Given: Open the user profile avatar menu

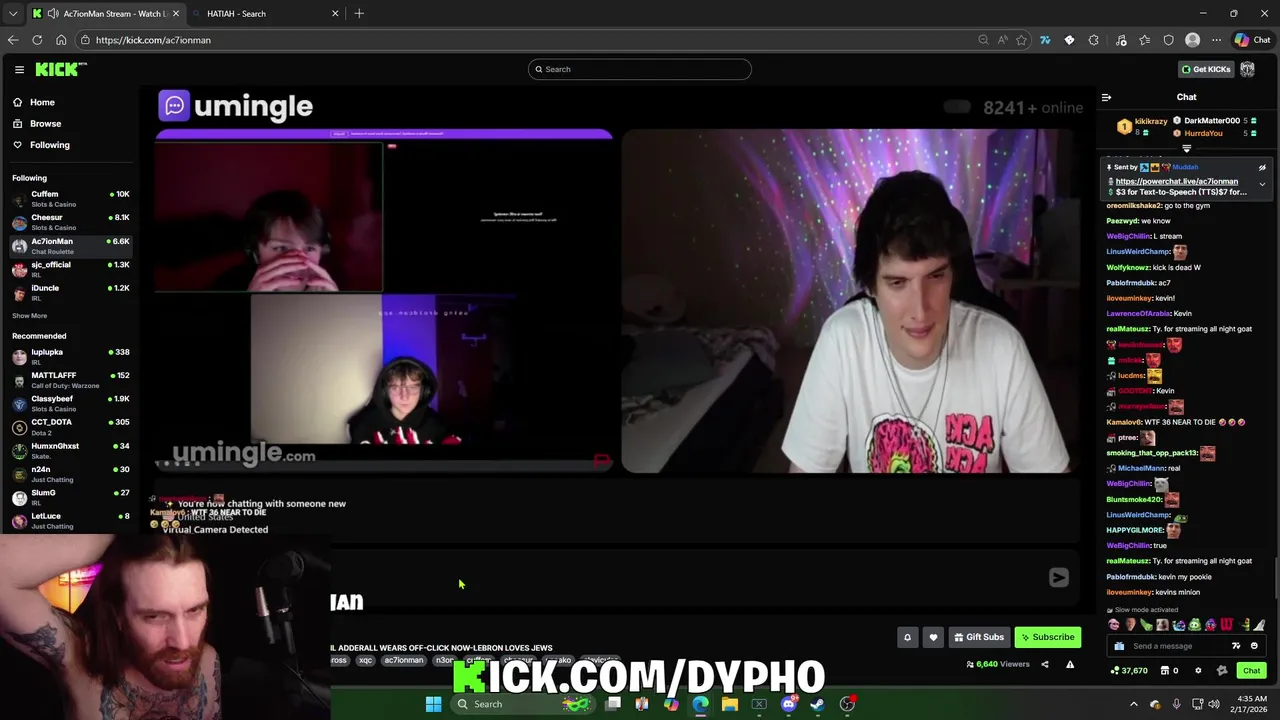Looking at the screenshot, I should pos(1247,69).
